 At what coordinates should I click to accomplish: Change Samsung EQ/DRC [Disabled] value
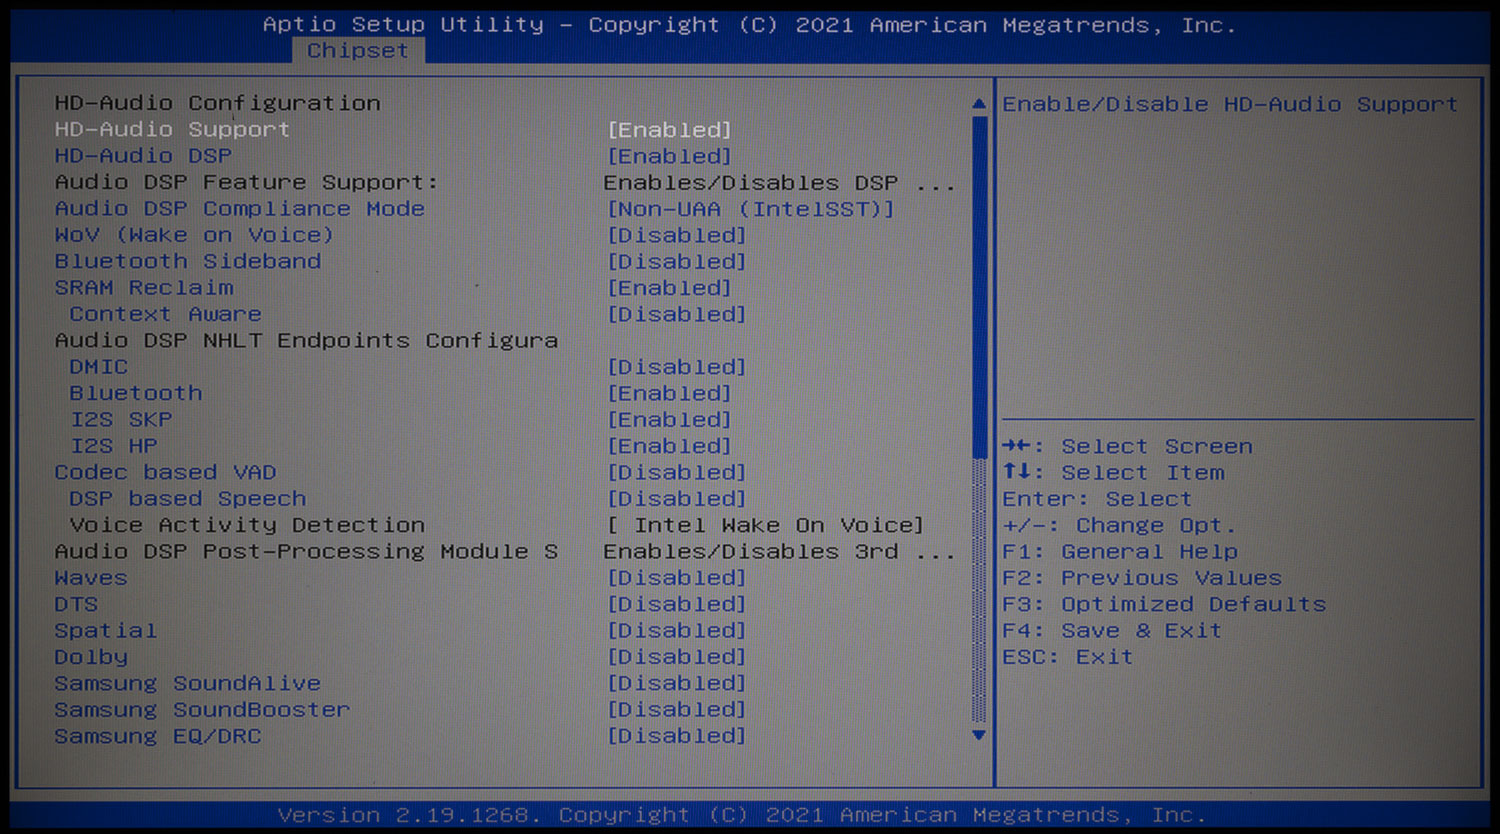[677, 736]
